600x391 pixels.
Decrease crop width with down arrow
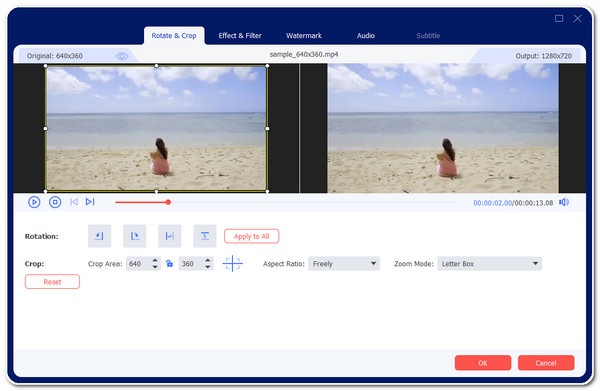(x=155, y=267)
